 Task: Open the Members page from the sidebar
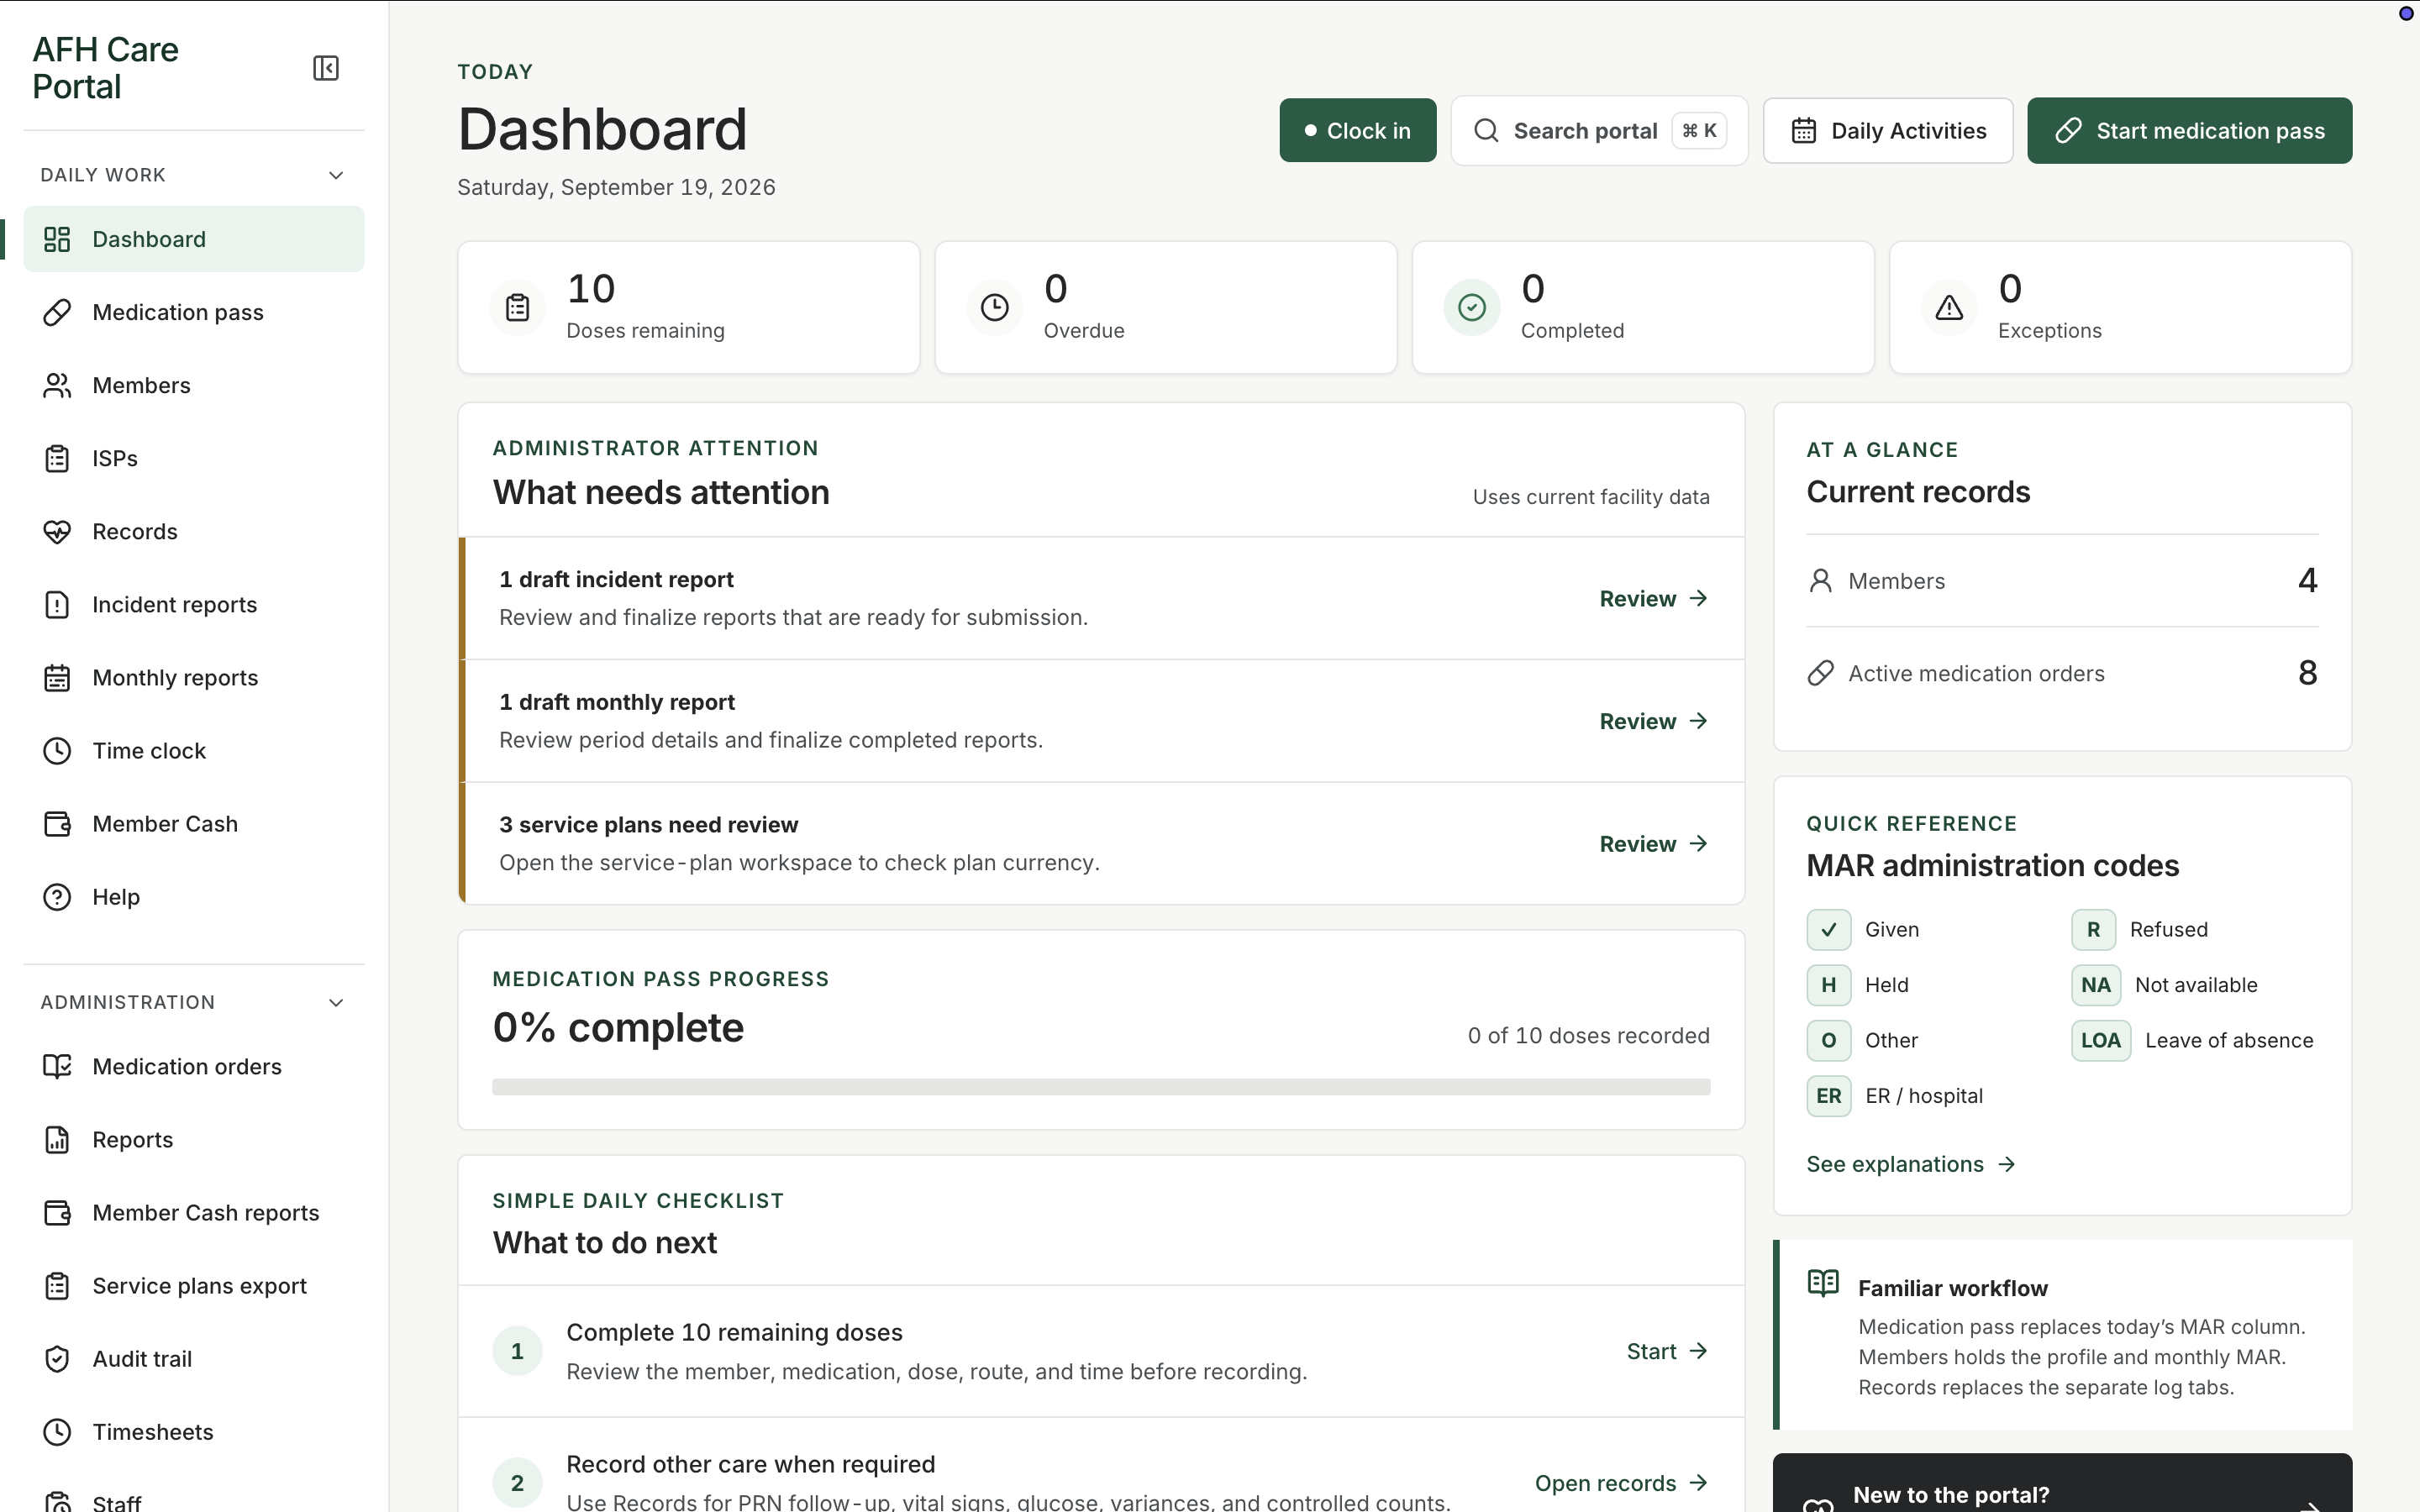click(194, 385)
